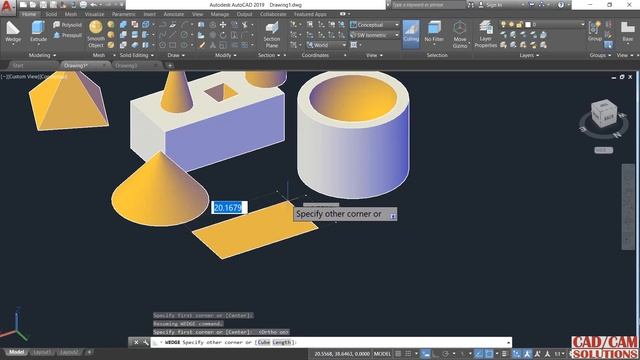640x360 pixels.
Task: Click the keyword search box
Action: pyautogui.click(x=428, y=5)
